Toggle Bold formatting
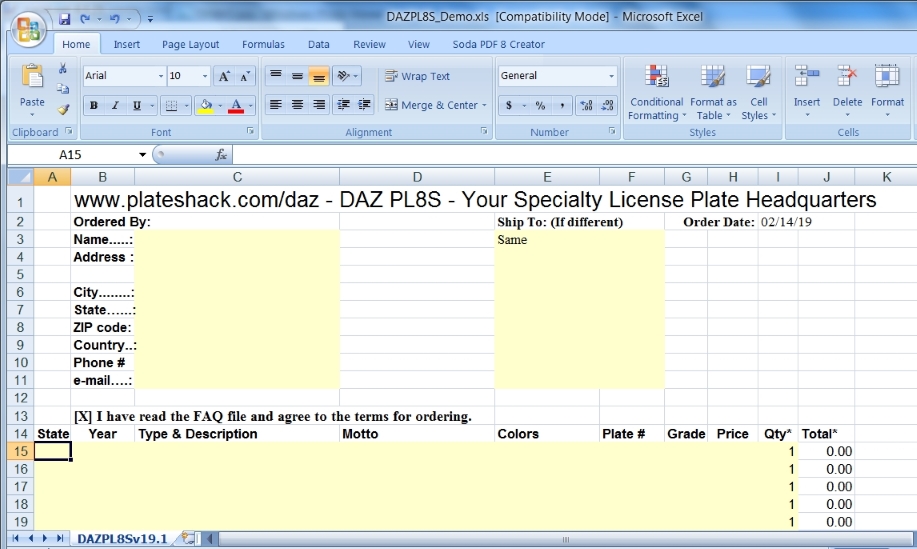Screen dimensions: 917x549 tap(94, 105)
